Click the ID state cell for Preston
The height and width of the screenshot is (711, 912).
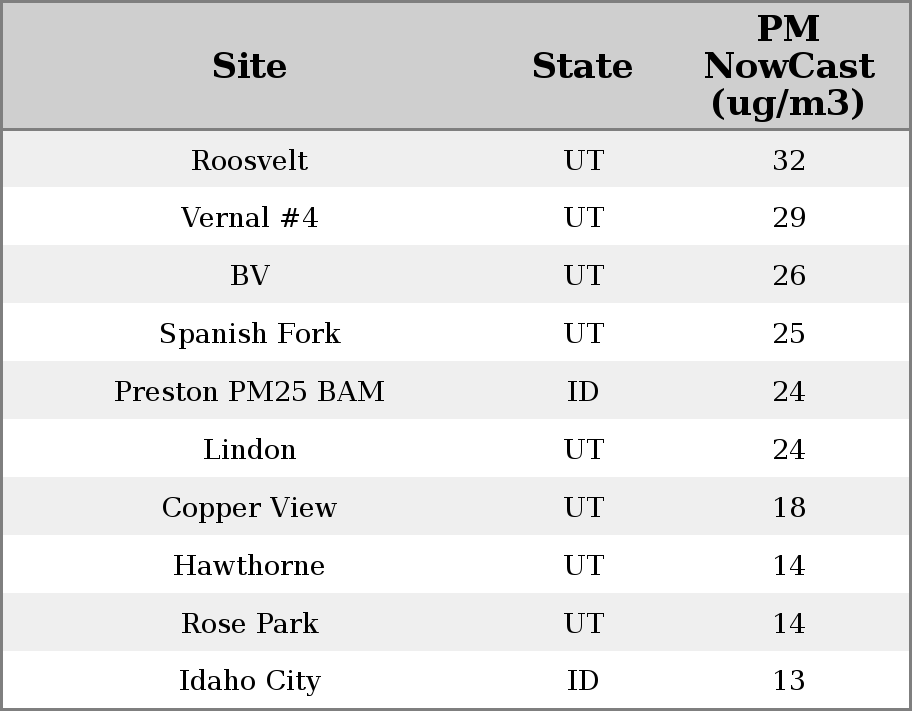click(582, 392)
